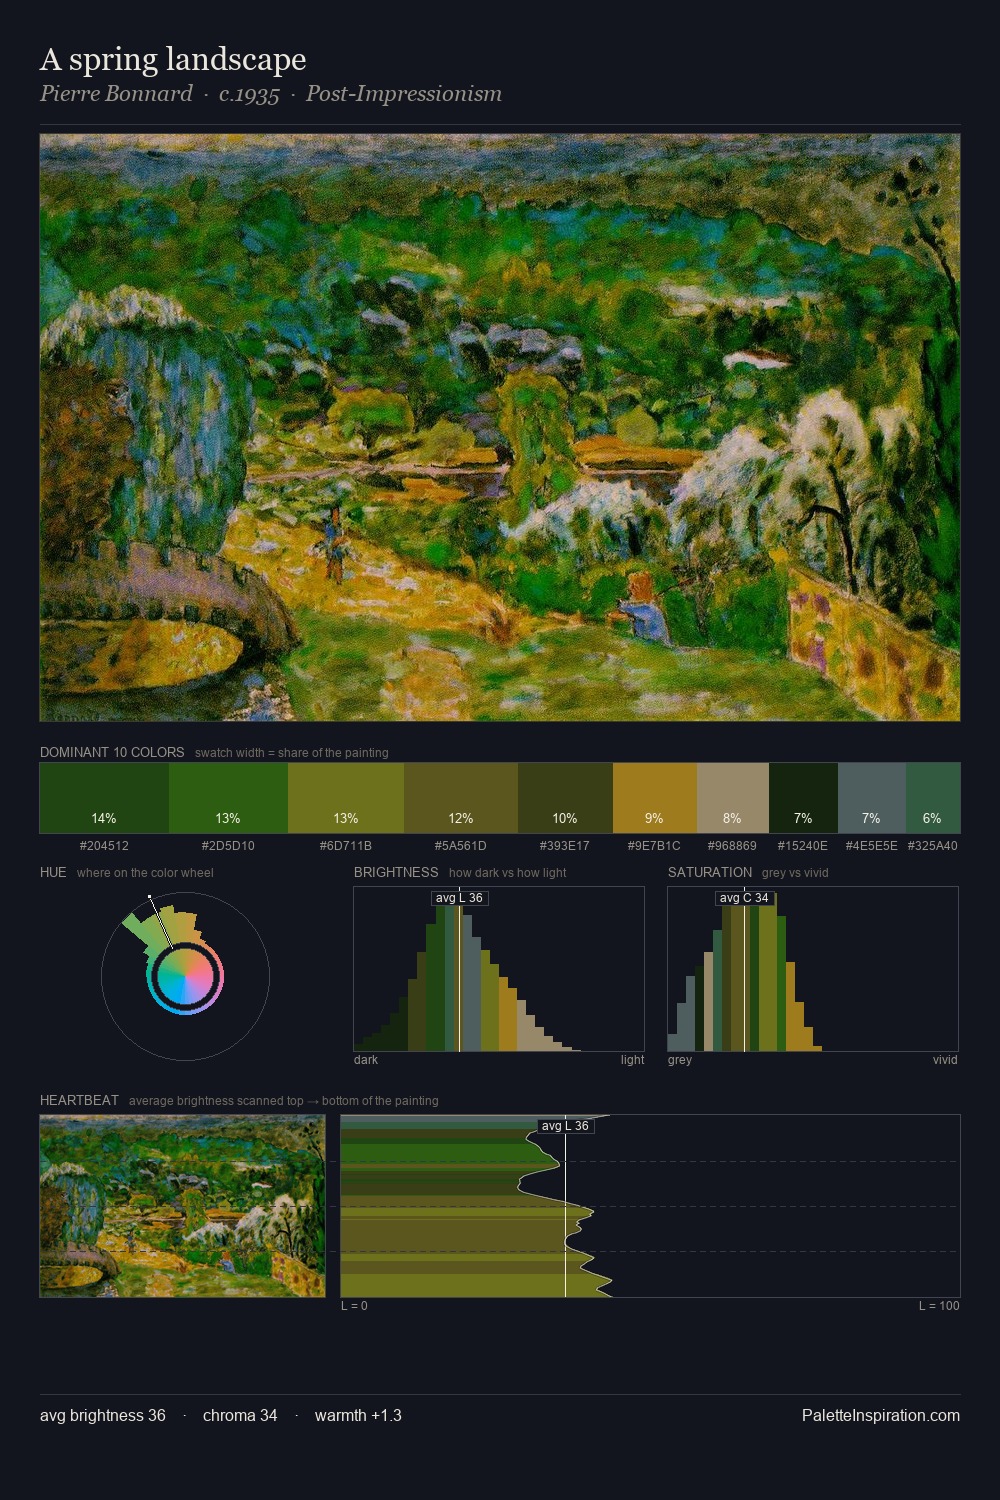
Task: Click the 'avg L 36' brightness histogram label
Action: click(460, 898)
